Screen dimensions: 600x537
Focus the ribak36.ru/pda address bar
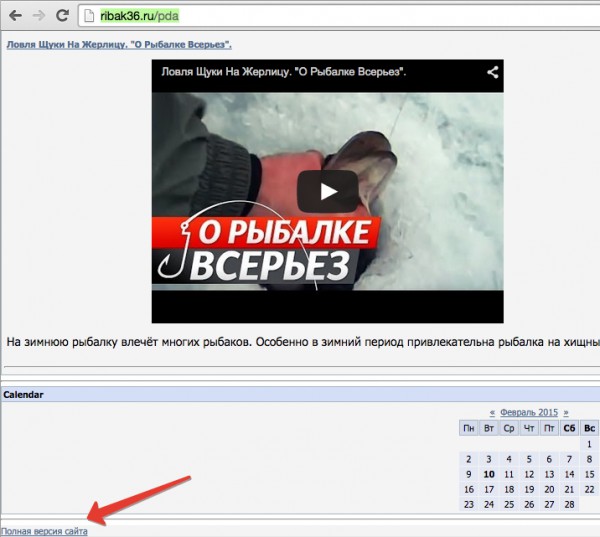tap(339, 16)
